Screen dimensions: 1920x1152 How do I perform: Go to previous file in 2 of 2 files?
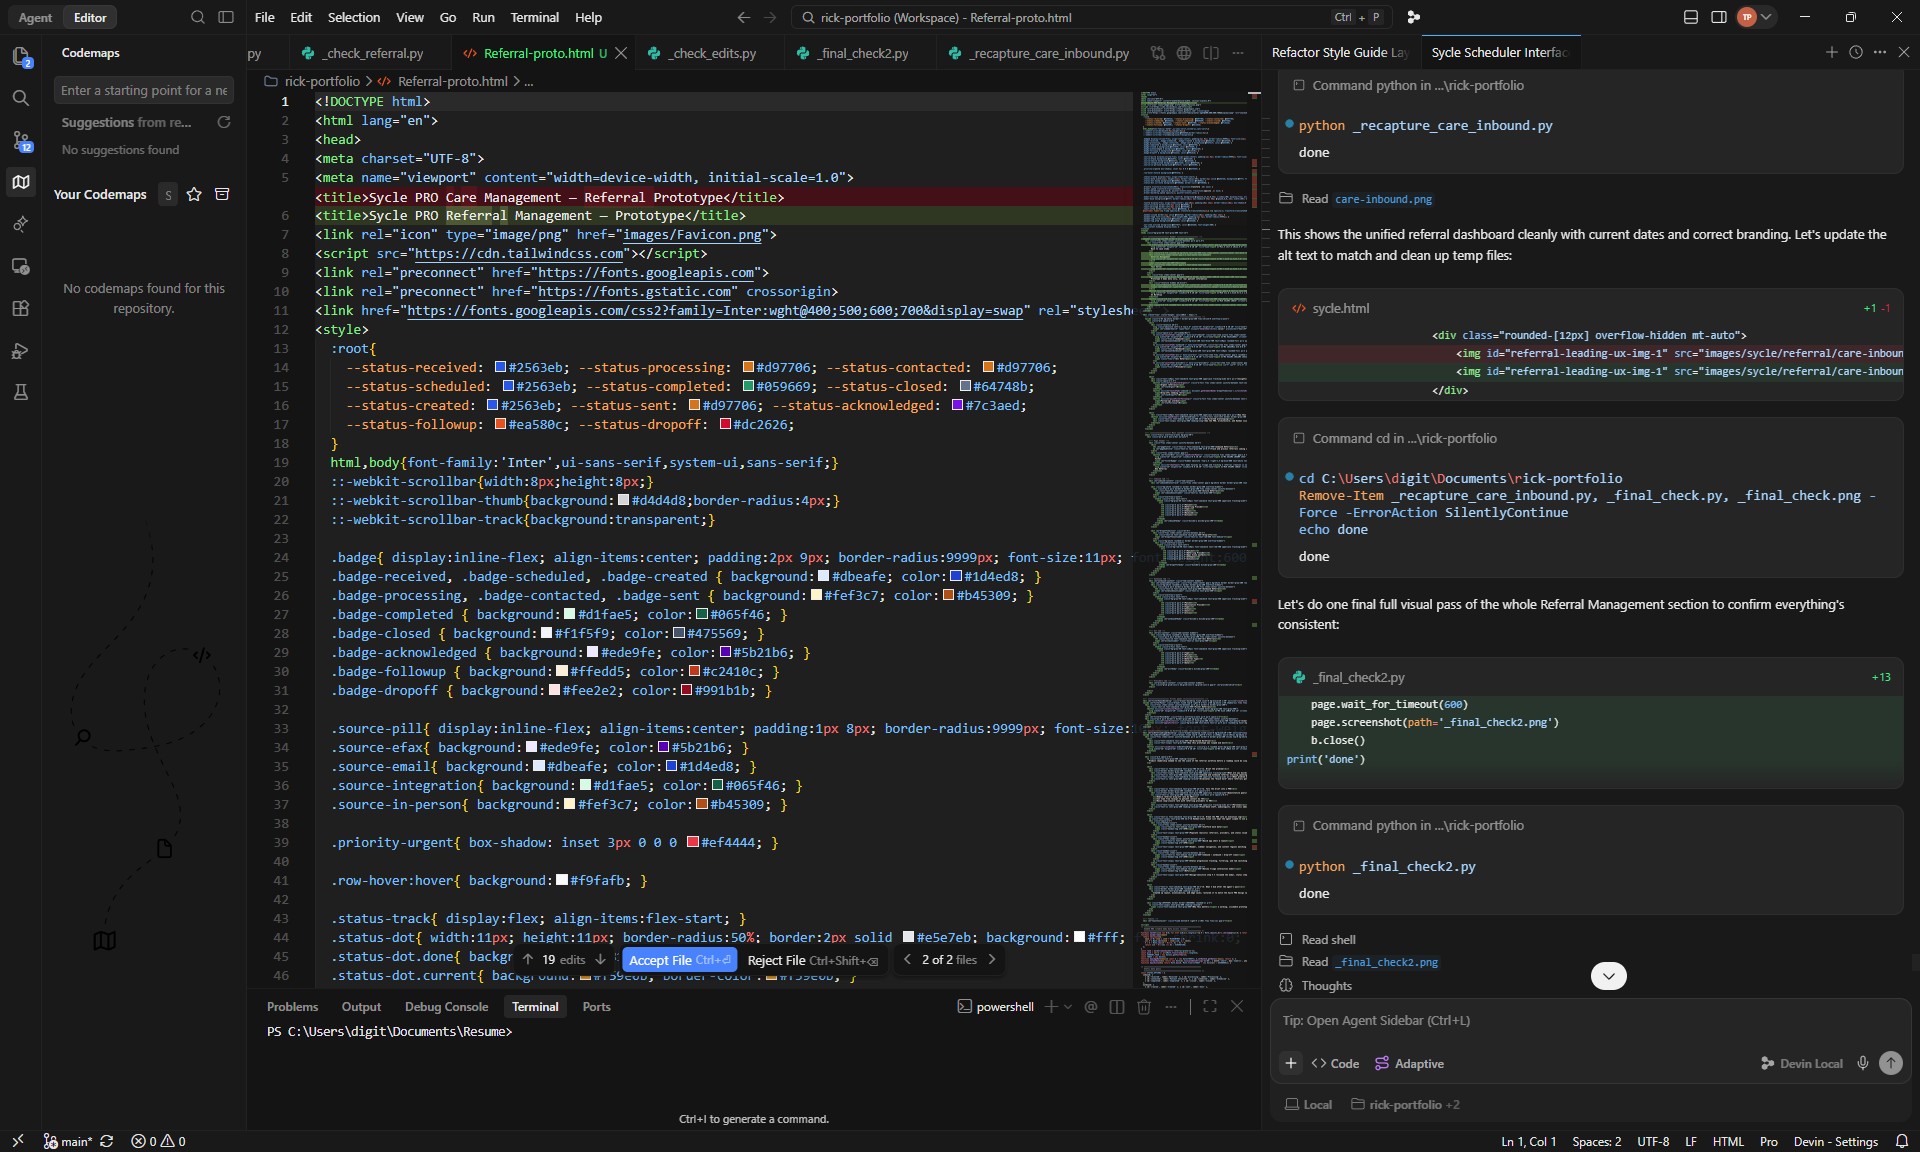click(x=906, y=959)
